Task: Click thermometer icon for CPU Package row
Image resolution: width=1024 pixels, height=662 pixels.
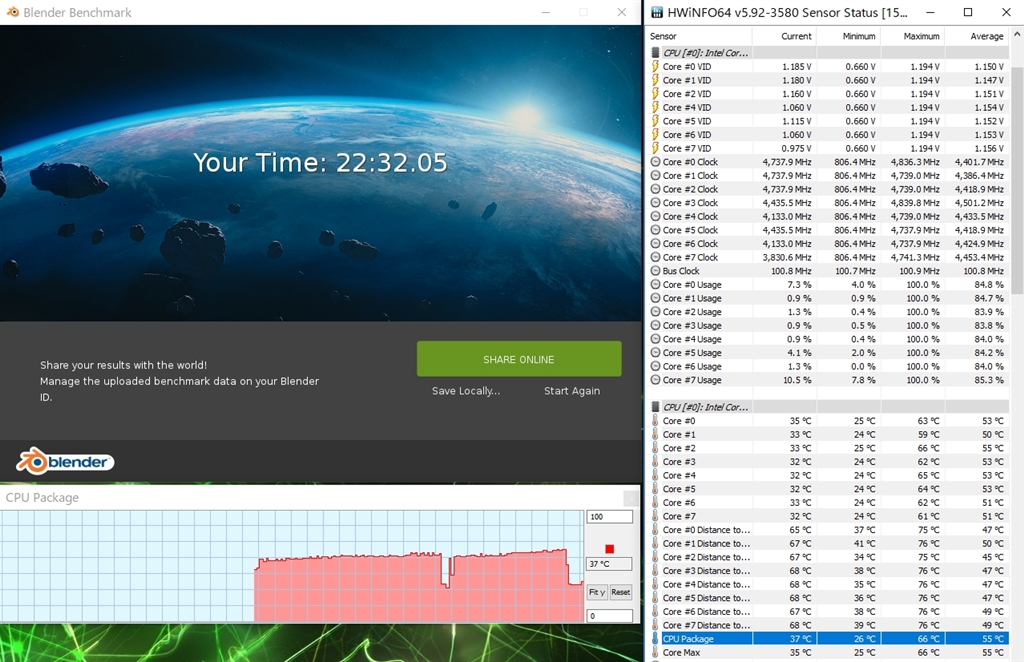Action: point(655,638)
